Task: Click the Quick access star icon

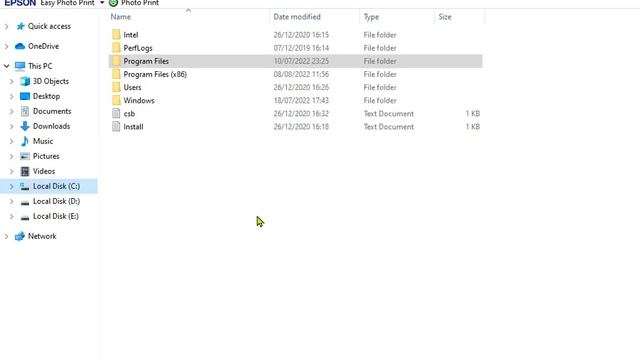Action: (x=20, y=26)
